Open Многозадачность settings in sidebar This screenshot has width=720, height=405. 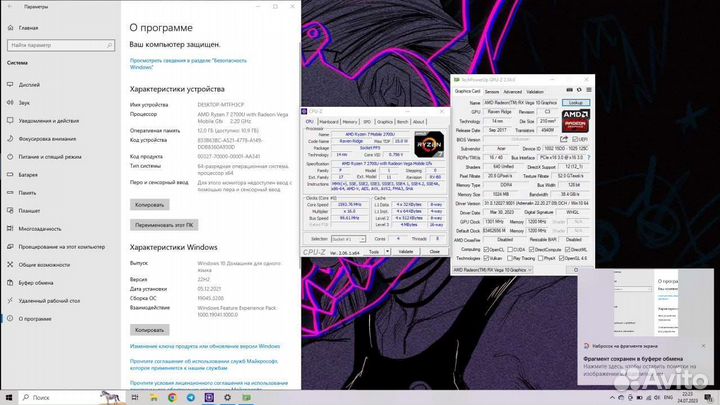39,229
